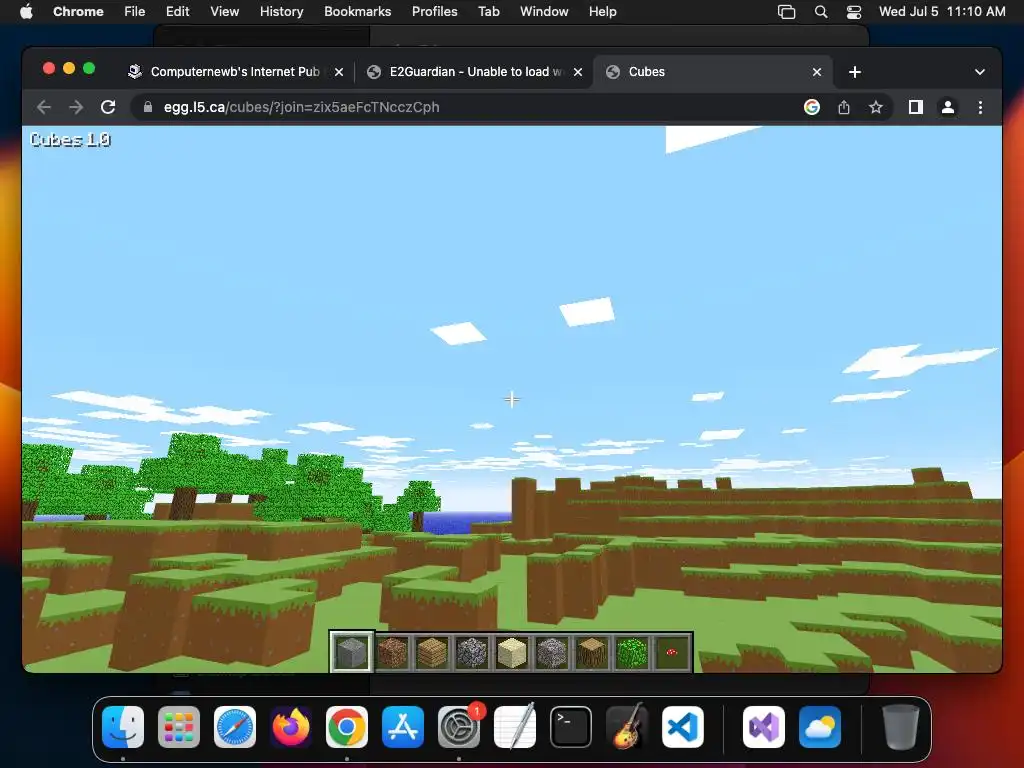Image resolution: width=1024 pixels, height=768 pixels.
Task: Select the red mushroom item in hotbar
Action: click(x=671, y=652)
